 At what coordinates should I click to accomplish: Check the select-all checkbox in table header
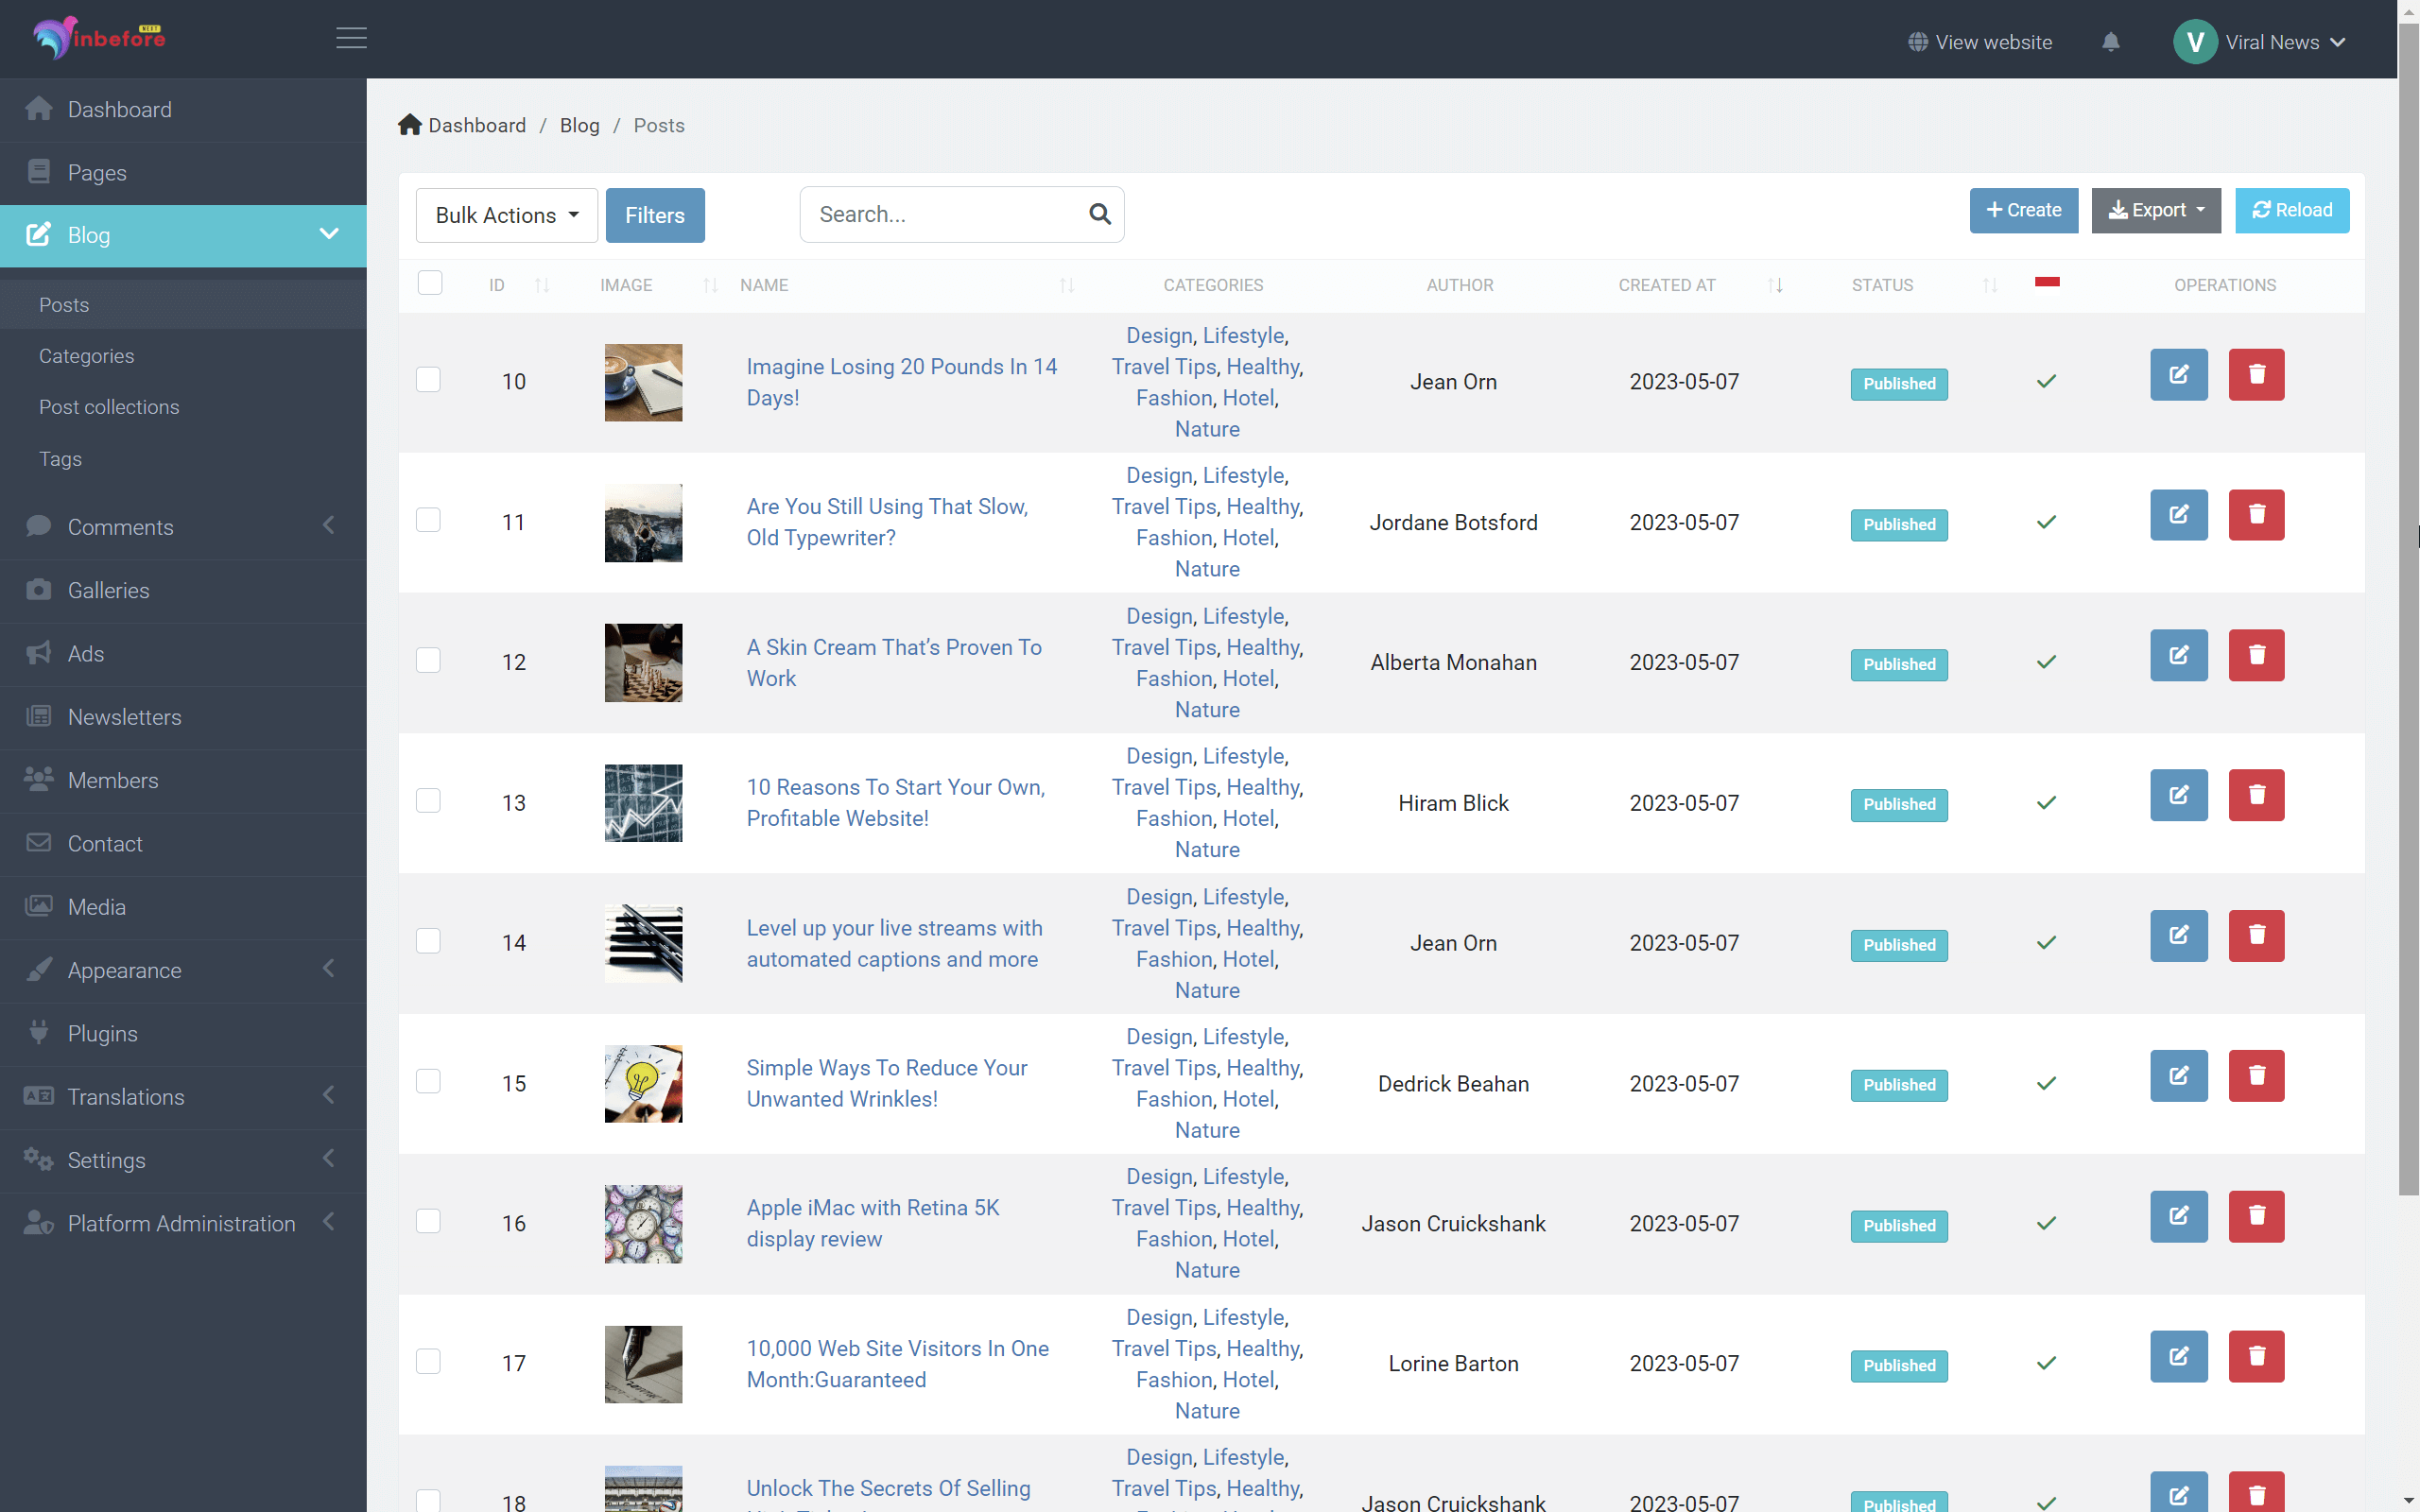click(429, 283)
